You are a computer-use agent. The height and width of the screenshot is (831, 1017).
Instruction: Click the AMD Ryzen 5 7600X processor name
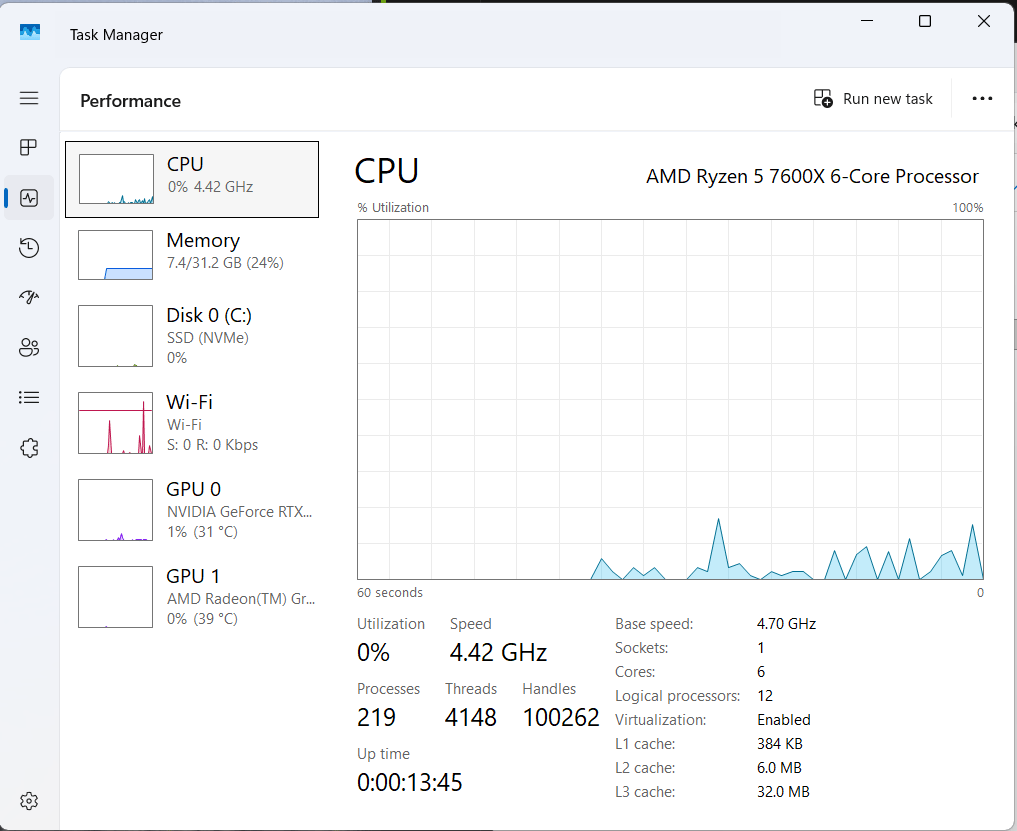[812, 176]
